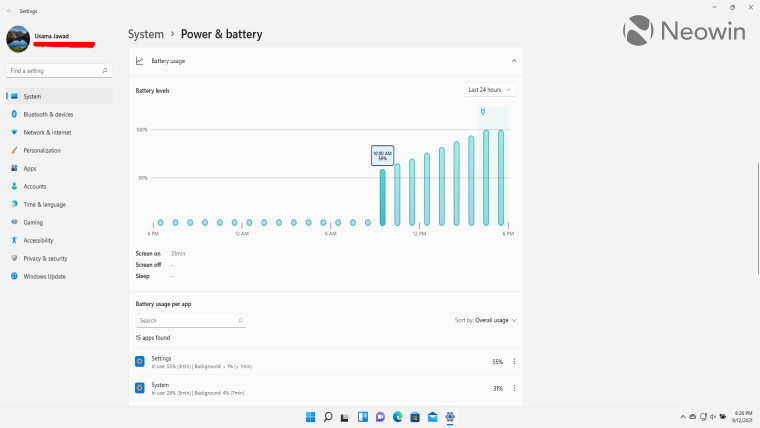Viewport: 760px width, 428px height.
Task: Go to Windows Update
Action: click(x=59, y=276)
